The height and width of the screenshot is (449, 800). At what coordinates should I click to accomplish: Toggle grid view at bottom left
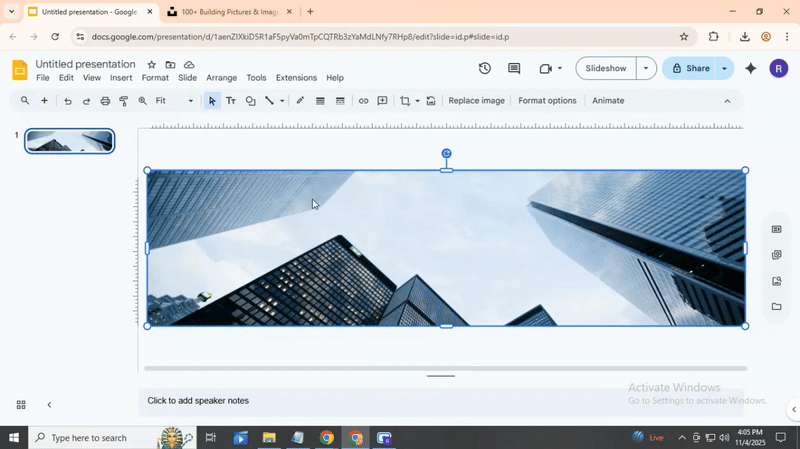coord(21,405)
